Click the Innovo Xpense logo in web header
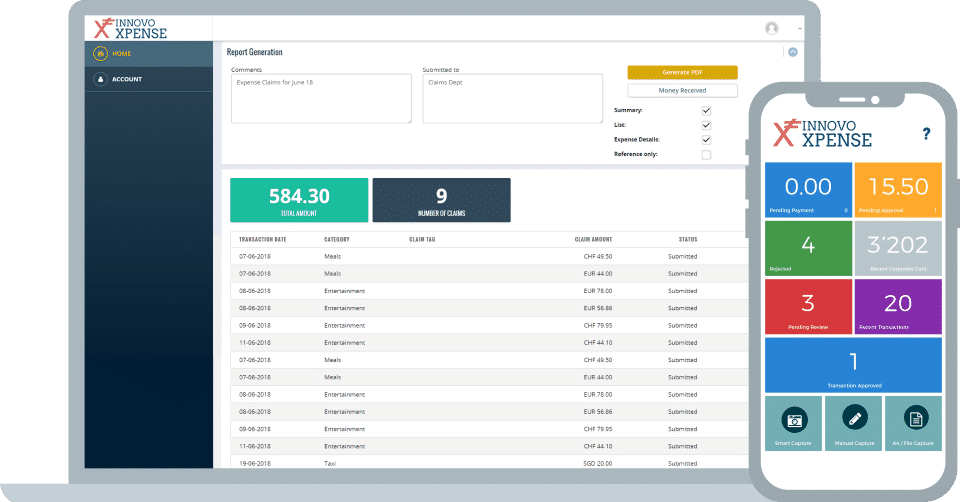This screenshot has height=502, width=960. (130, 28)
